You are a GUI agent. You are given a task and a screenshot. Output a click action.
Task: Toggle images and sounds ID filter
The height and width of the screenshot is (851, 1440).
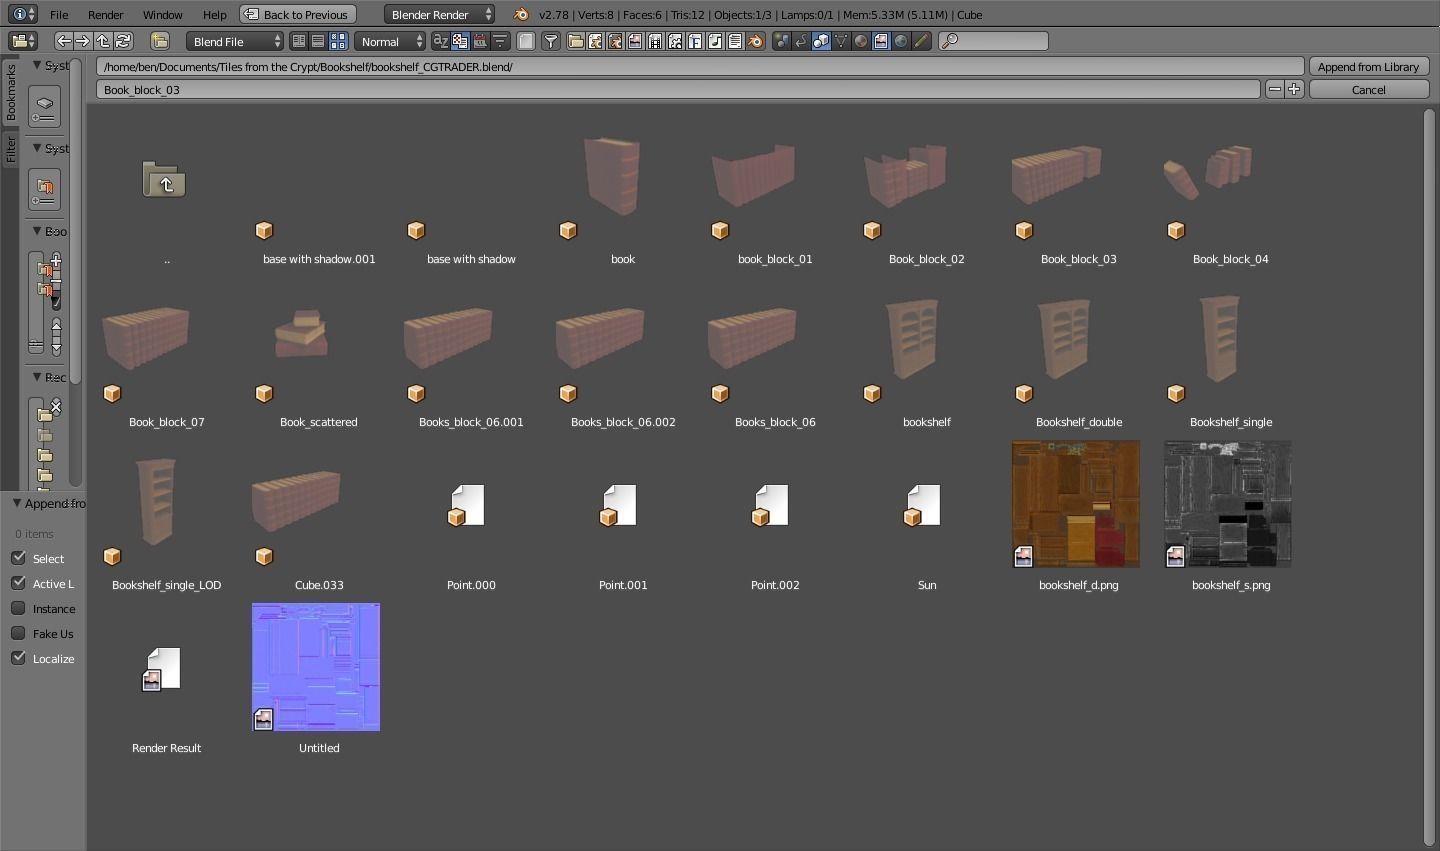click(880, 41)
